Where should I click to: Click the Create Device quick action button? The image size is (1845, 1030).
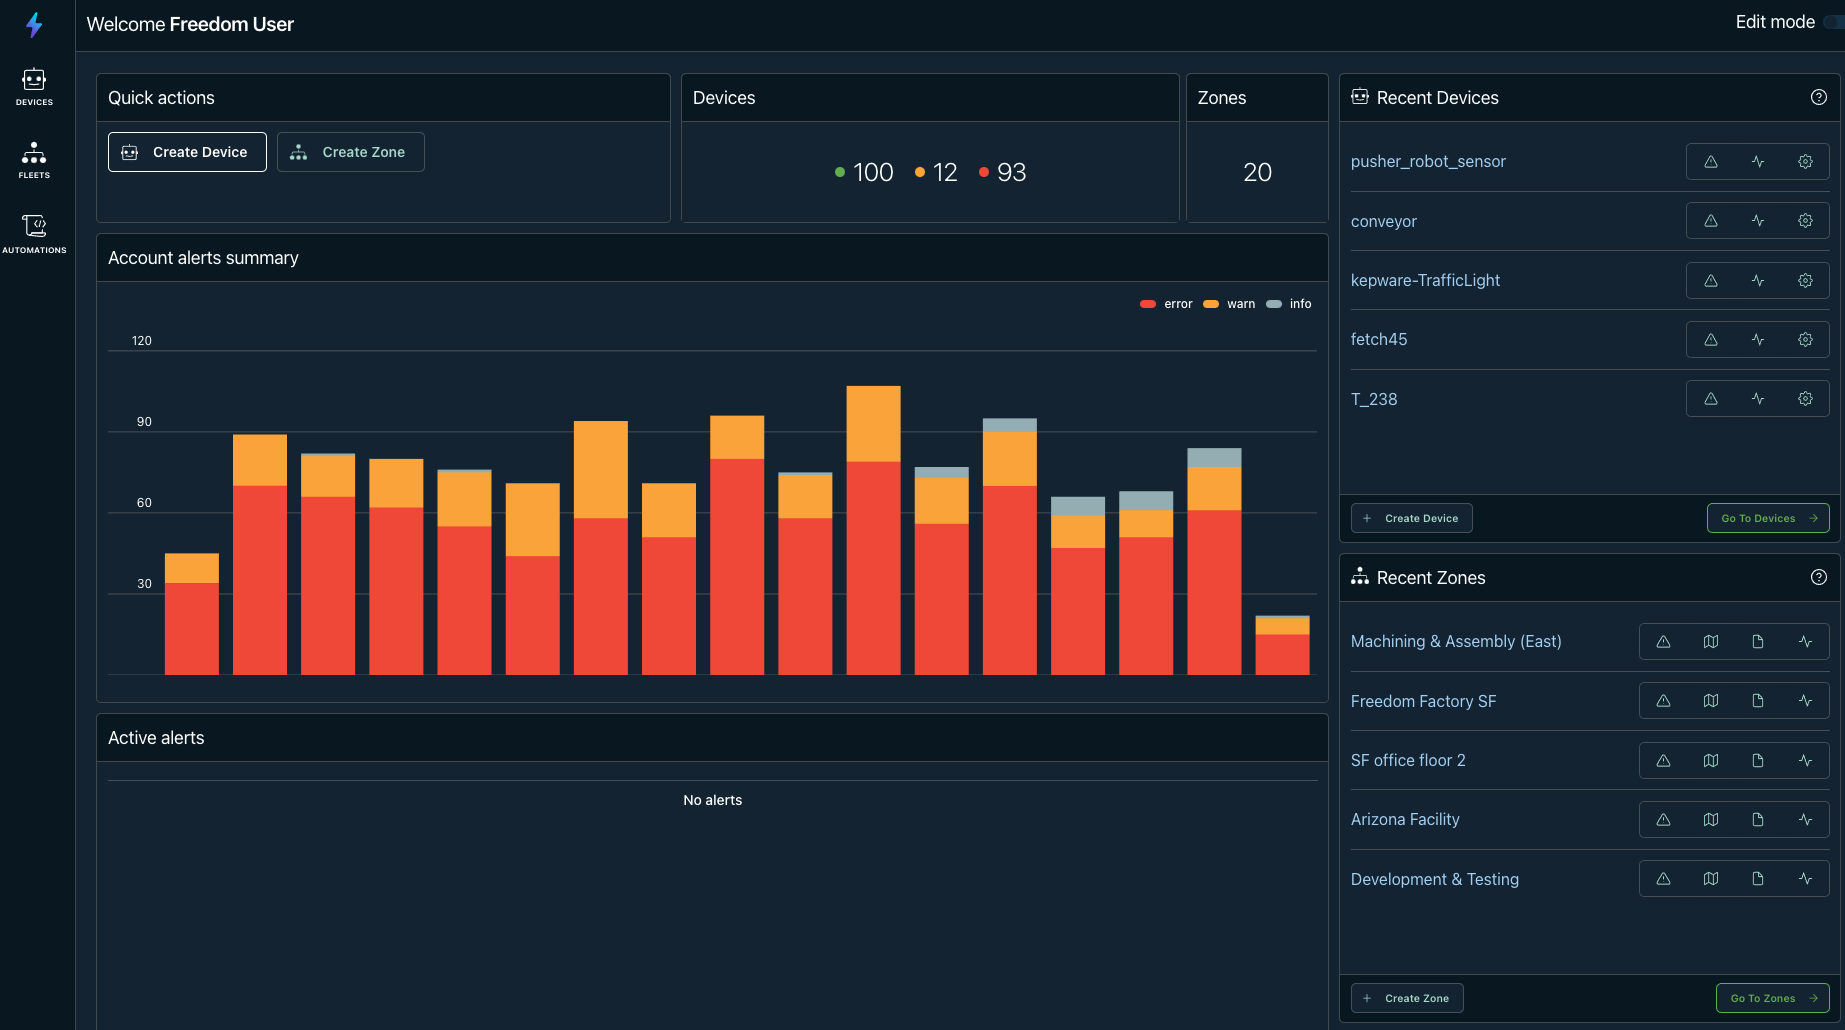tap(187, 152)
